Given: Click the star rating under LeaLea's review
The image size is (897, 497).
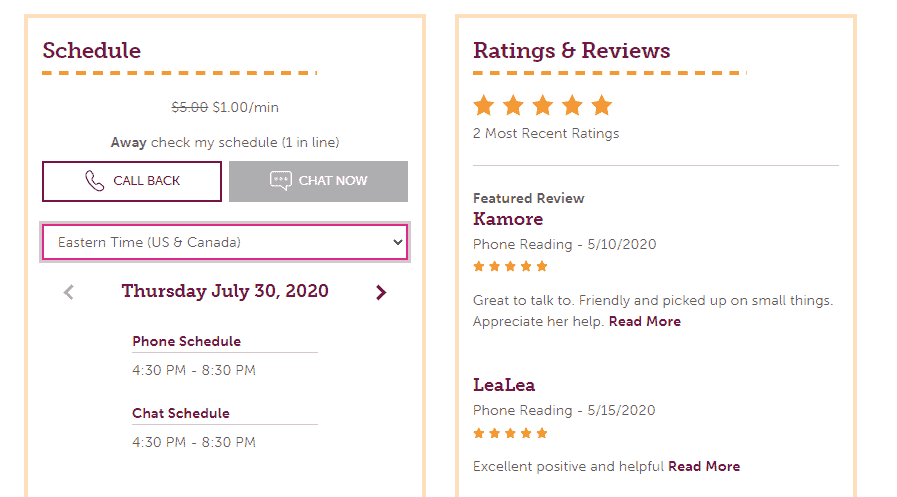Looking at the screenshot, I should coord(510,433).
